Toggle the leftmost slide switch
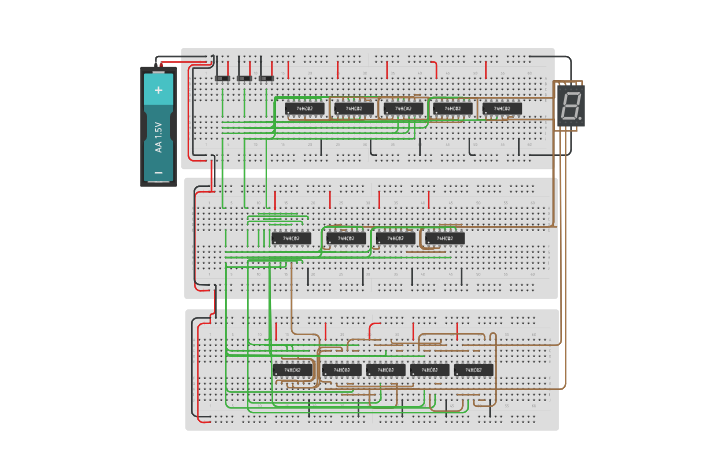725x453 pixels. (222, 78)
